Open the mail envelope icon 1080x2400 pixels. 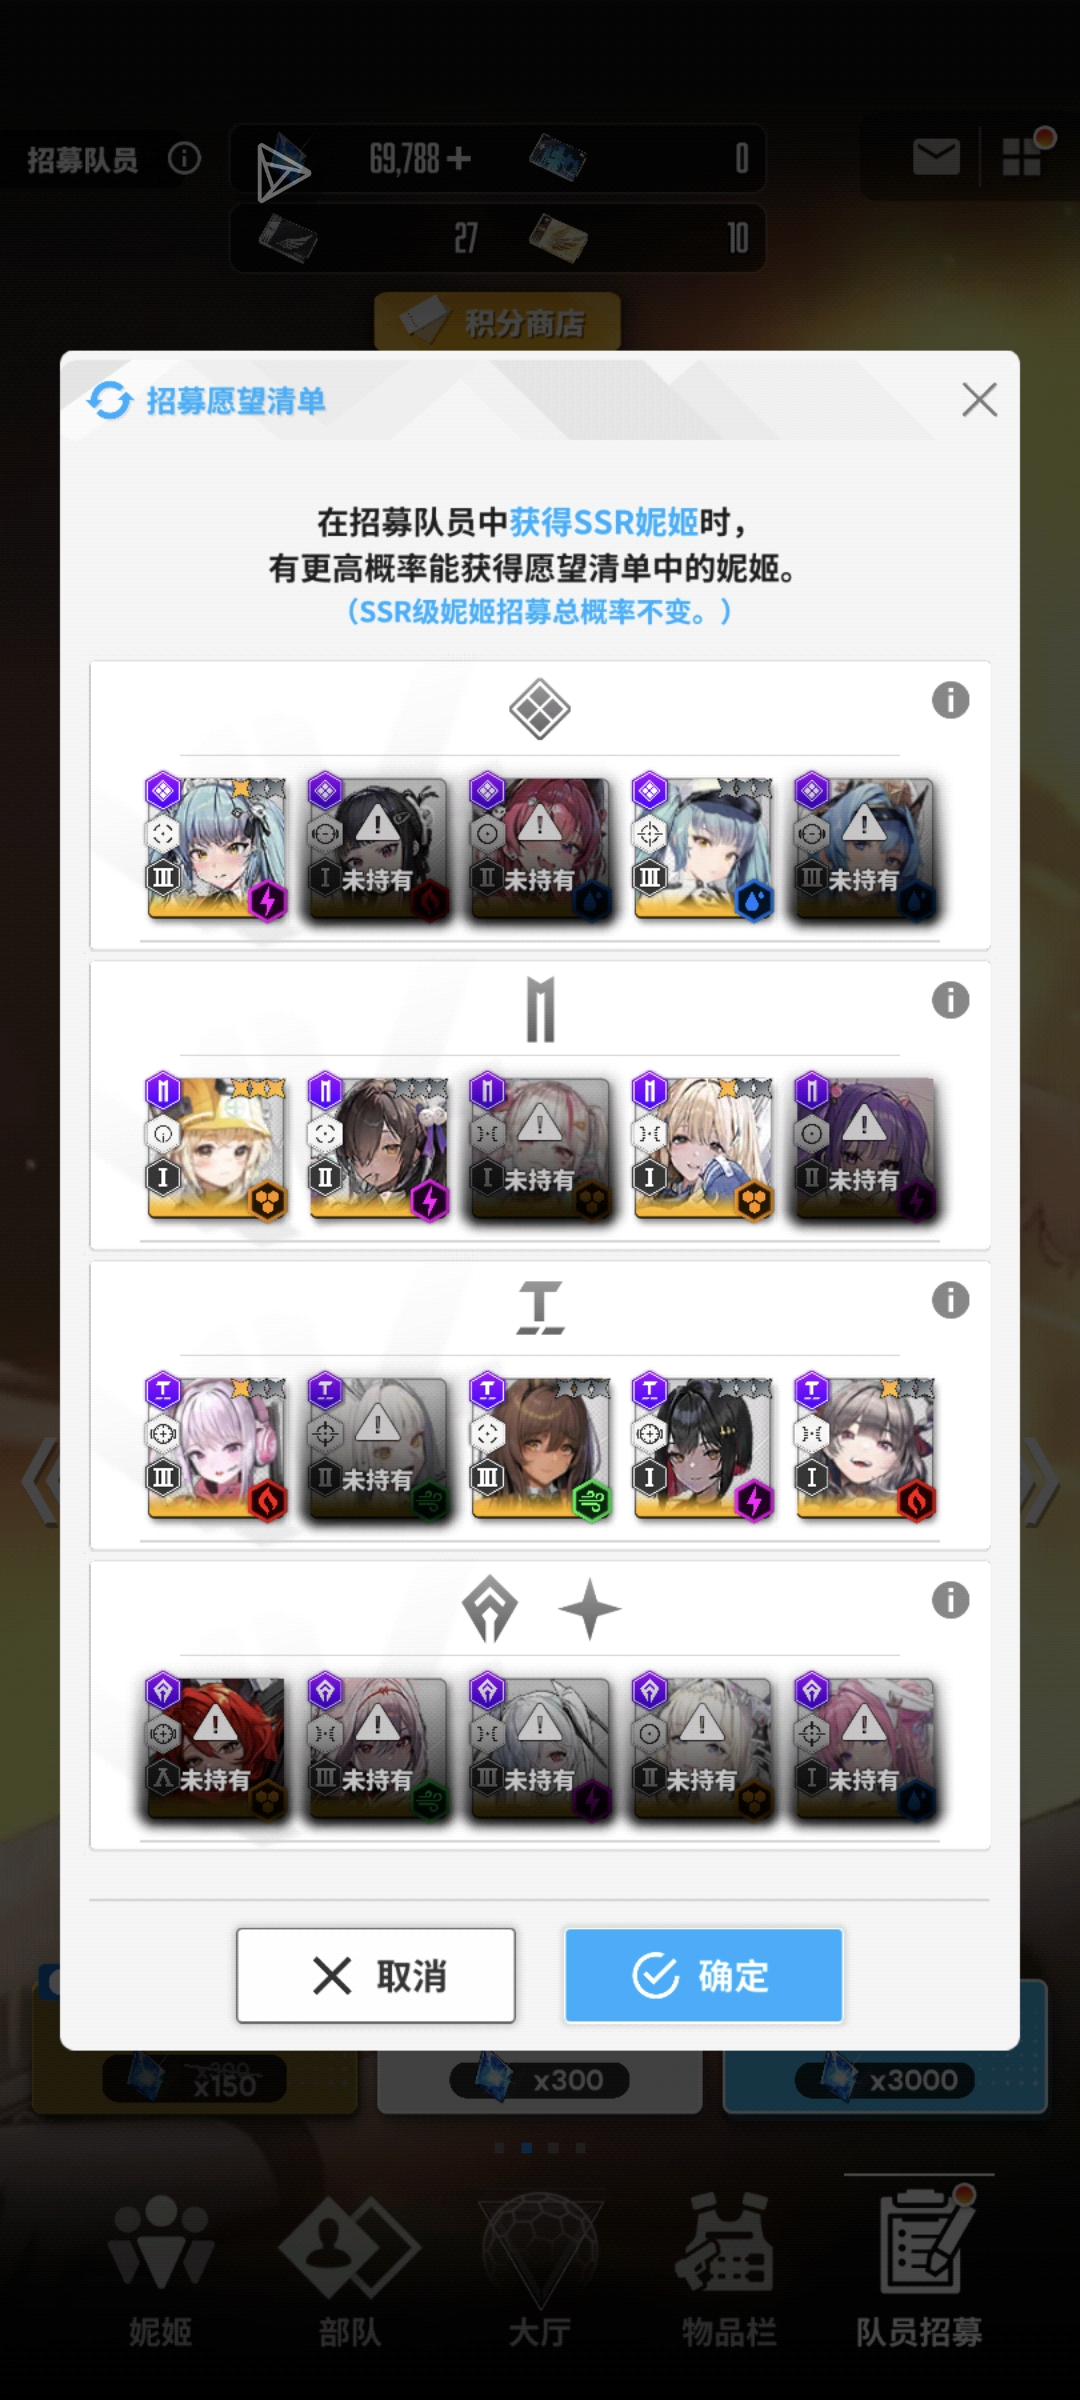click(x=936, y=157)
